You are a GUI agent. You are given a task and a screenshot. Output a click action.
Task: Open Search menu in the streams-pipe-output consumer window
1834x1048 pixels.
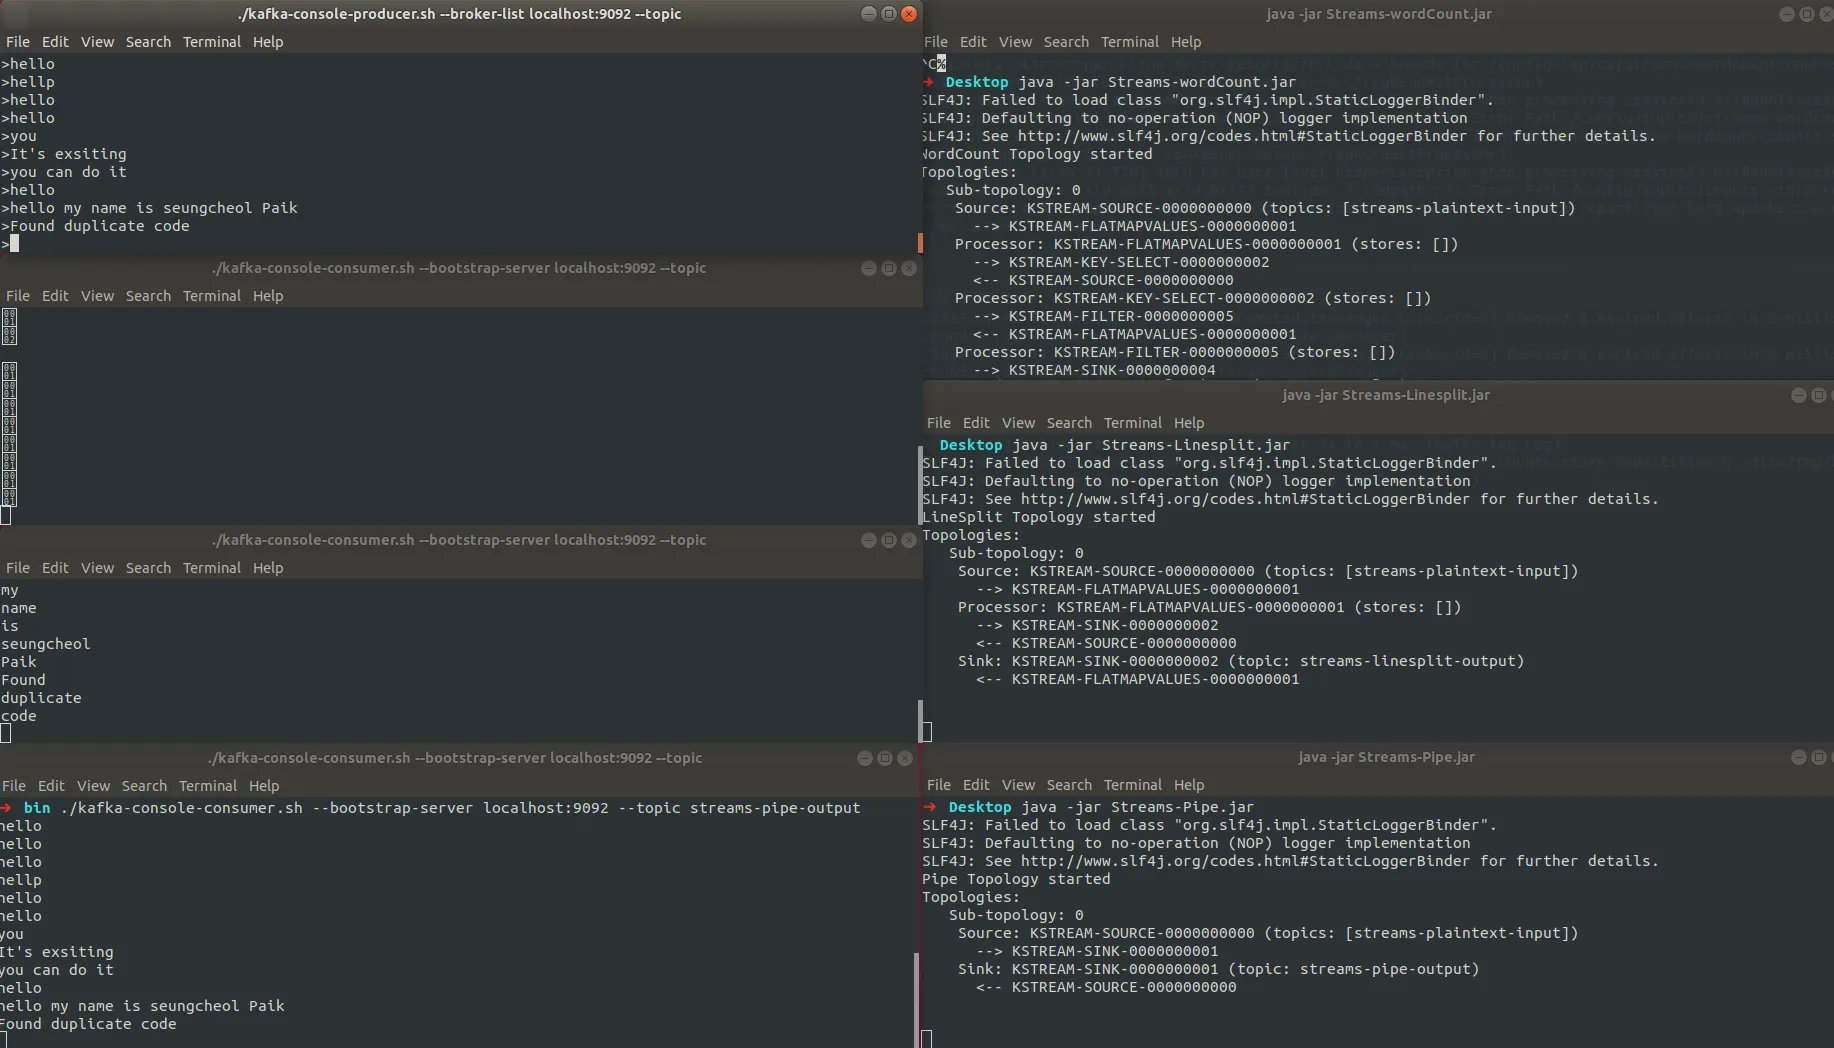pos(144,786)
